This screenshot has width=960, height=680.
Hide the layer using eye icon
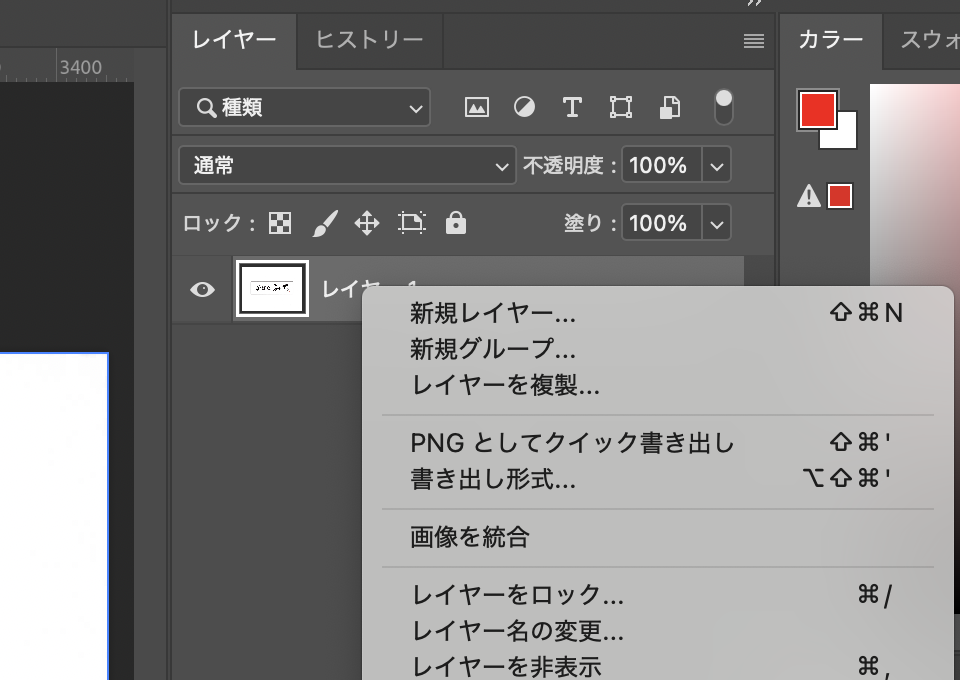click(x=203, y=290)
